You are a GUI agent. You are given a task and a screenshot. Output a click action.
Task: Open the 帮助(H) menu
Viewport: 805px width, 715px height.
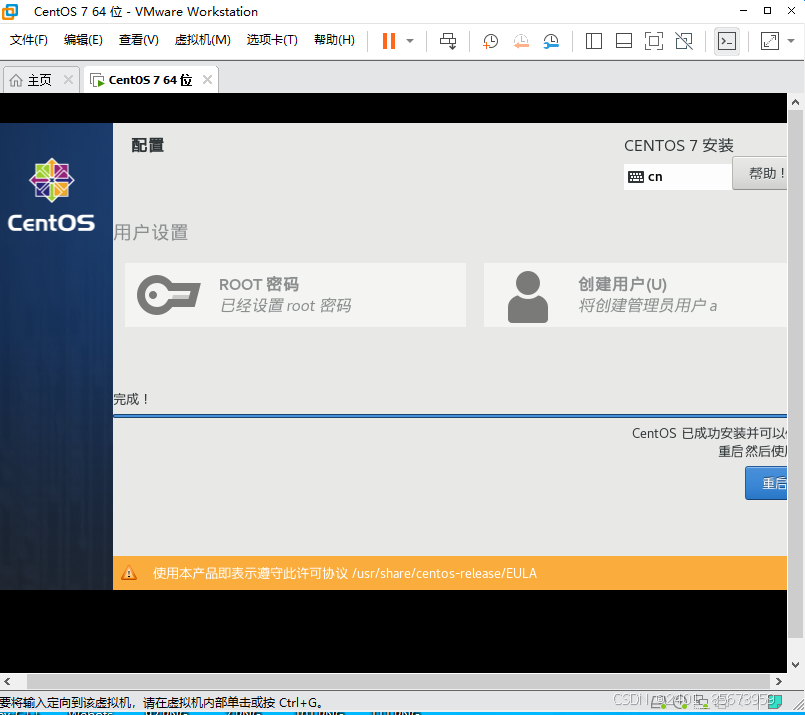334,40
